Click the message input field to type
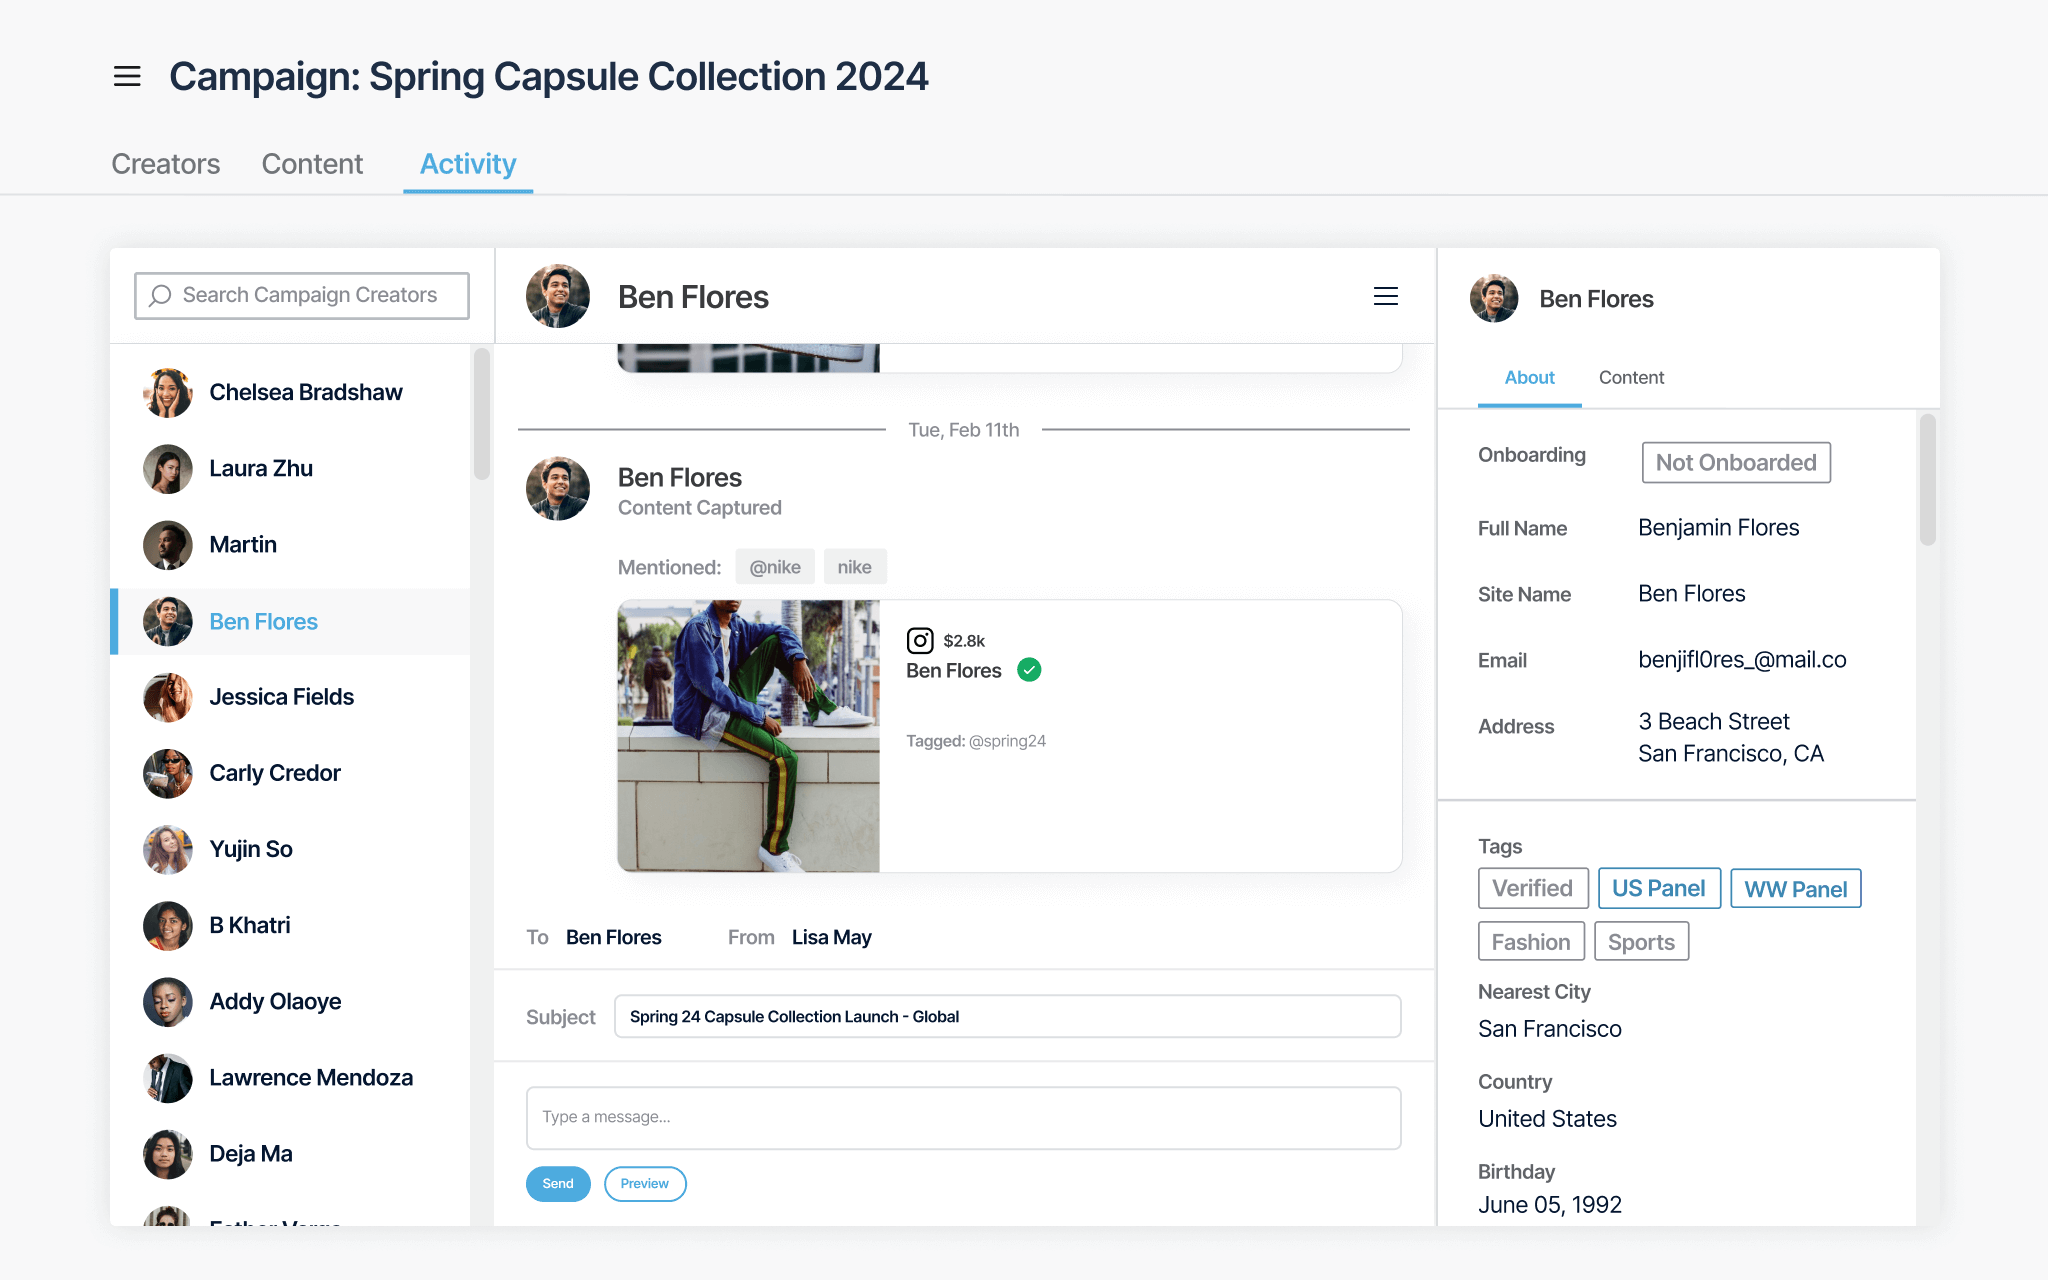Viewport: 2048px width, 1280px height. tap(963, 1116)
